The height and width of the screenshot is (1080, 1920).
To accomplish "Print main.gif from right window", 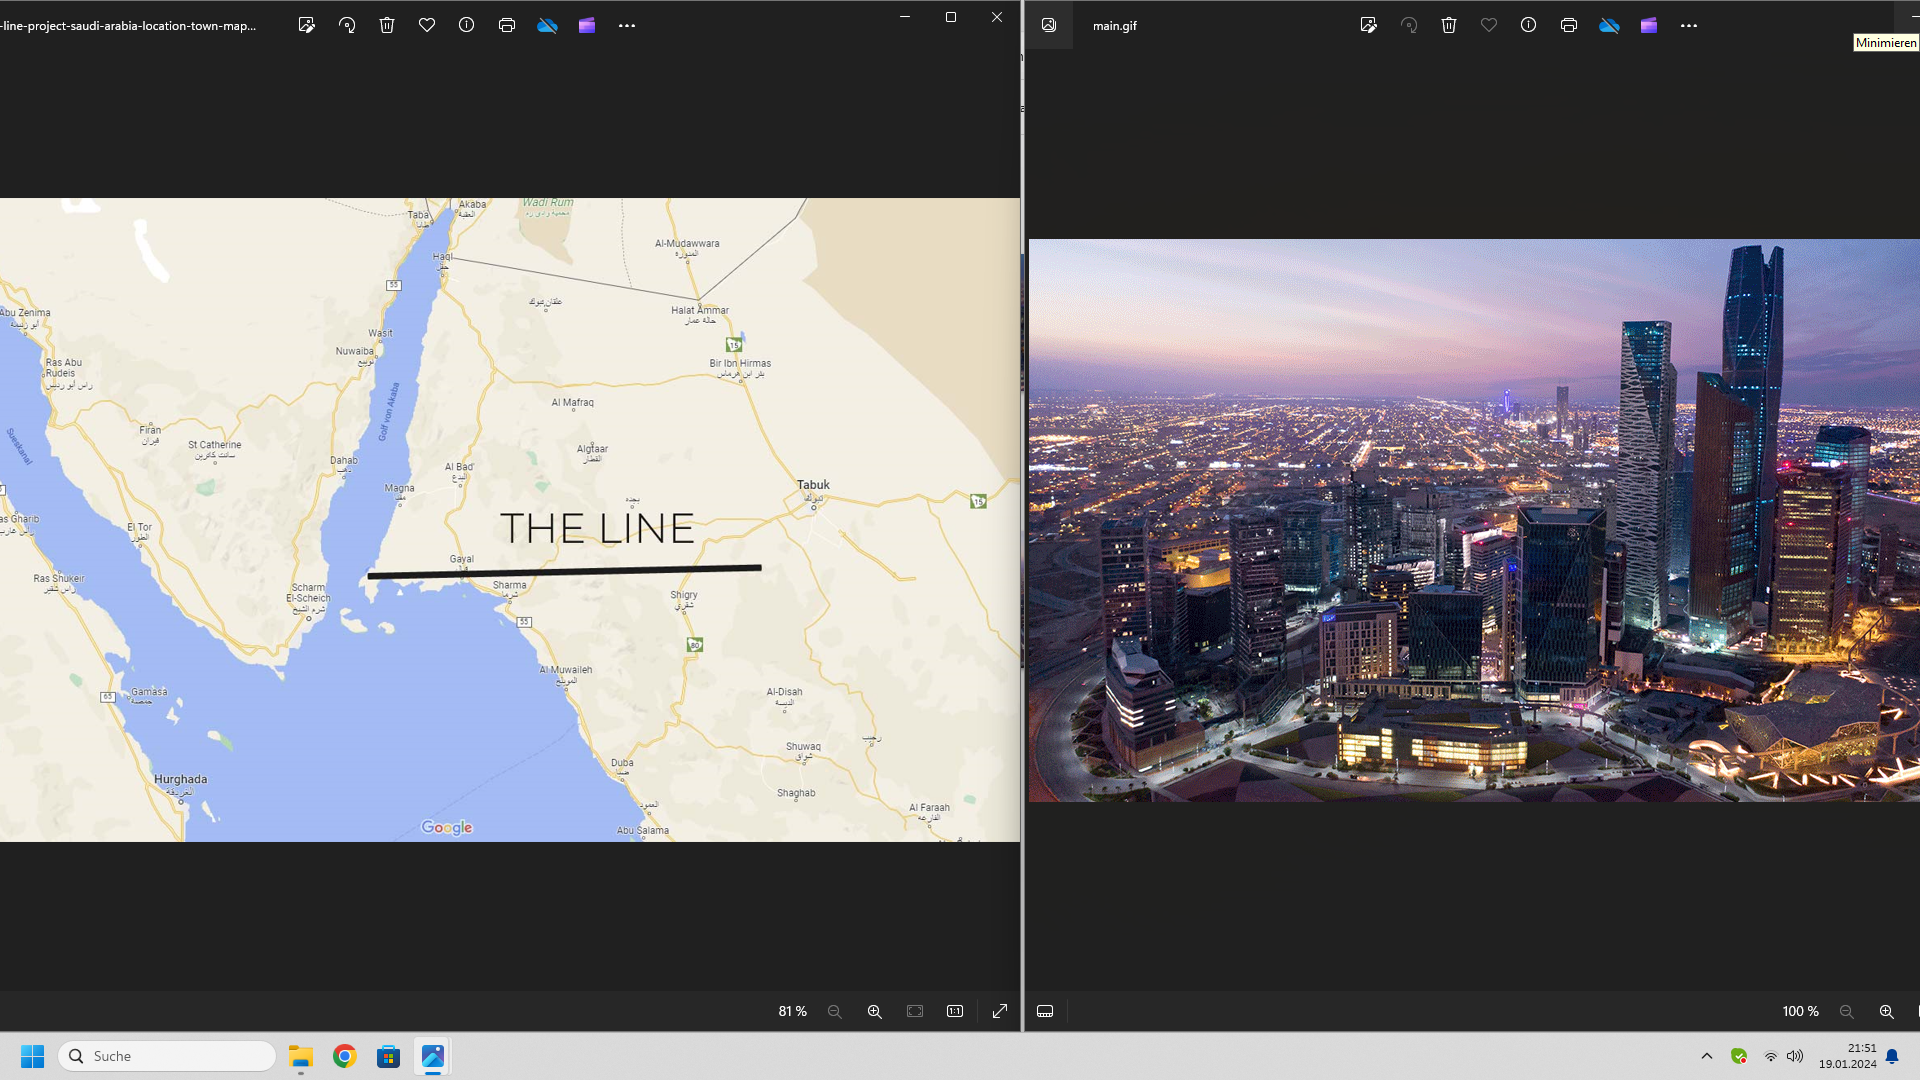I will point(1569,26).
